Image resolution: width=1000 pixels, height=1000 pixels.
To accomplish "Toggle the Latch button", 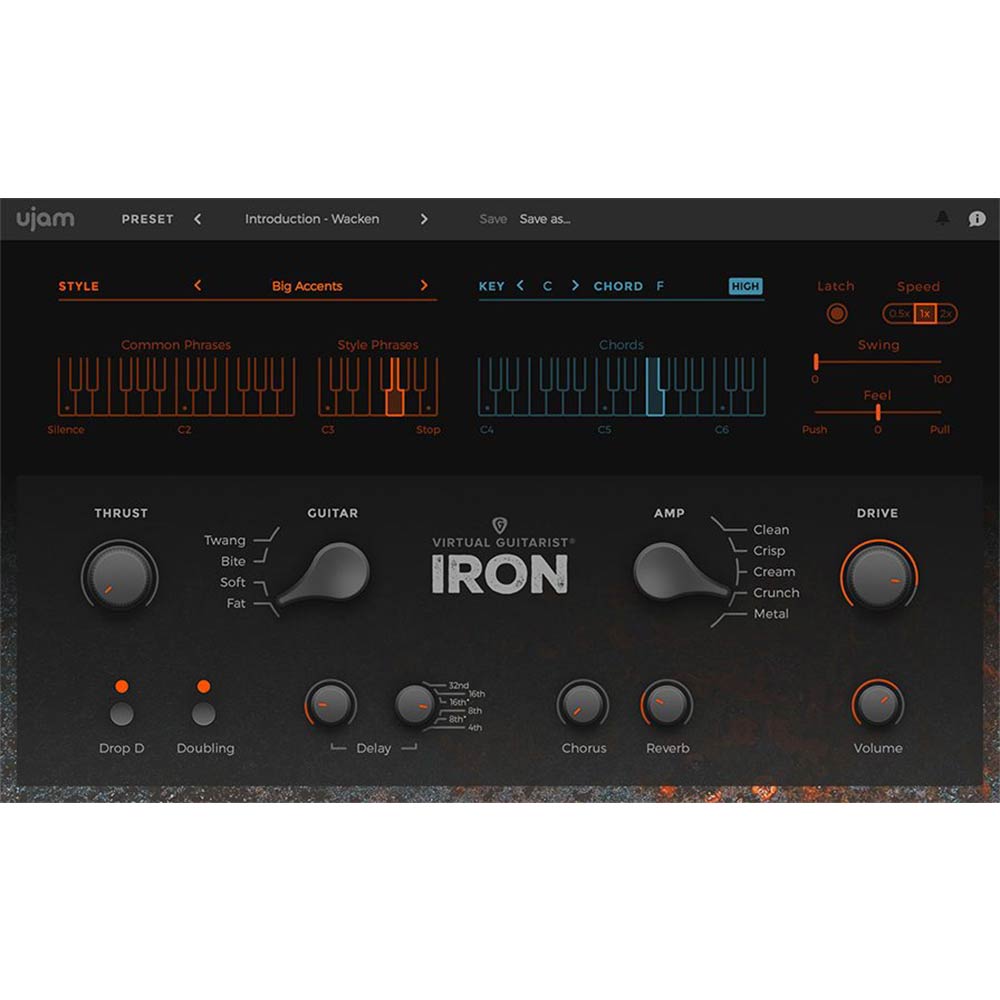I will click(x=836, y=313).
